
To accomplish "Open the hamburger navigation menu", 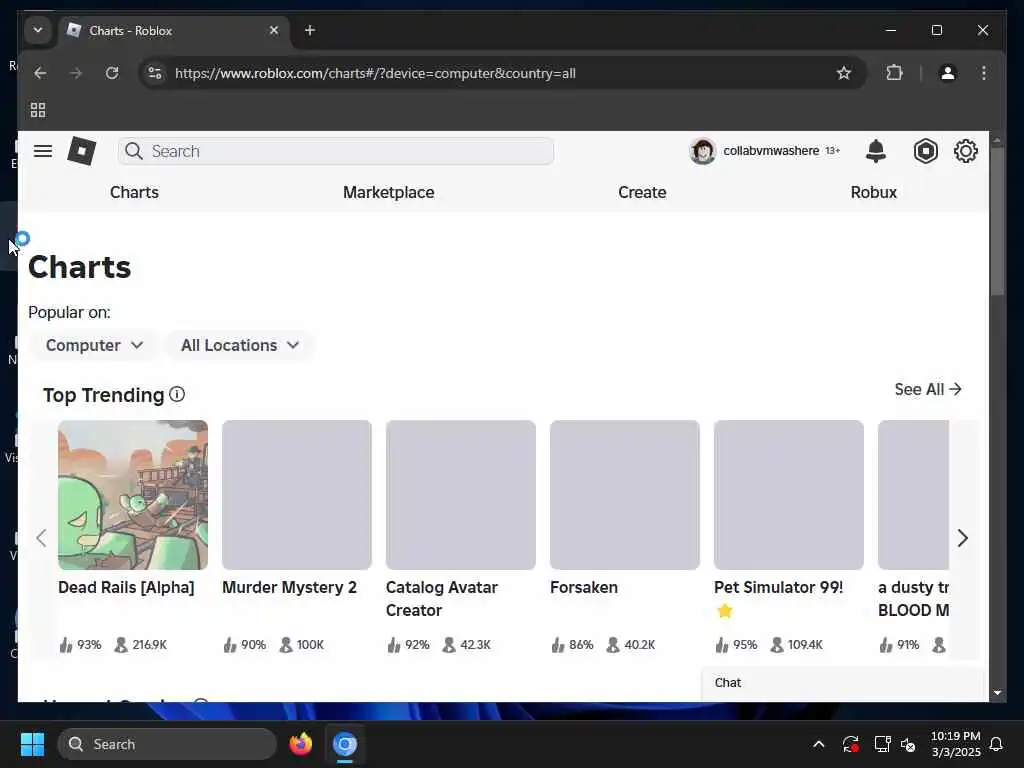I will pyautogui.click(x=43, y=151).
